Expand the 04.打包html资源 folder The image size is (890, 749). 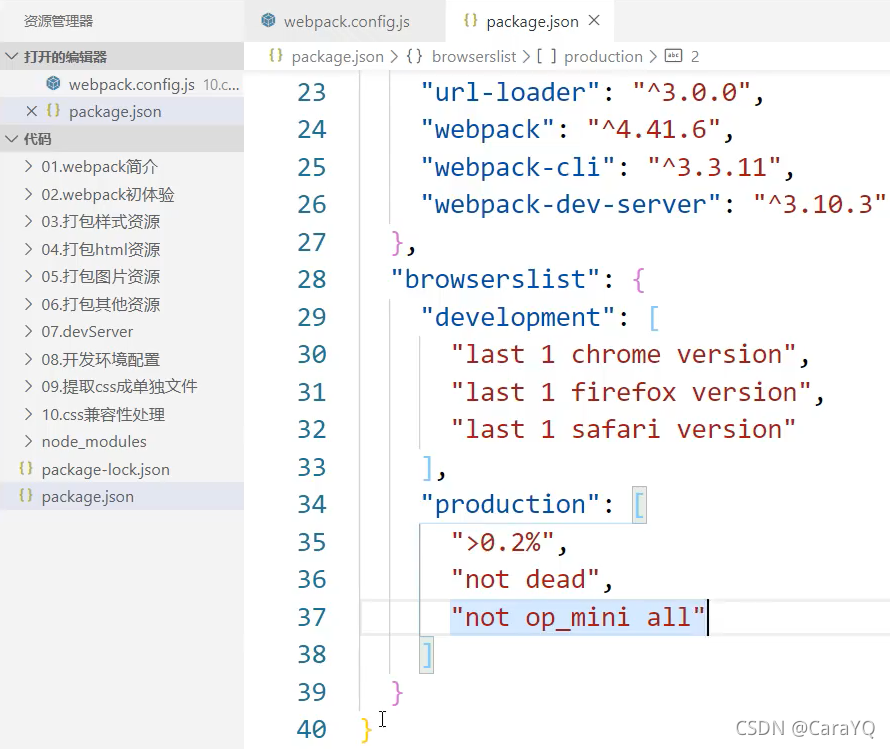pos(122,249)
